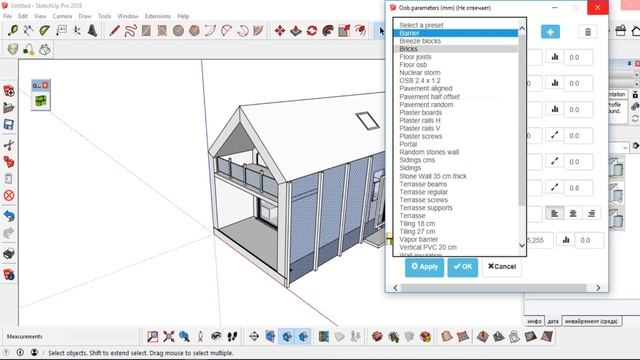Viewport: 640px width, 360px height.
Task: Switch to the инфо tab
Action: click(534, 321)
